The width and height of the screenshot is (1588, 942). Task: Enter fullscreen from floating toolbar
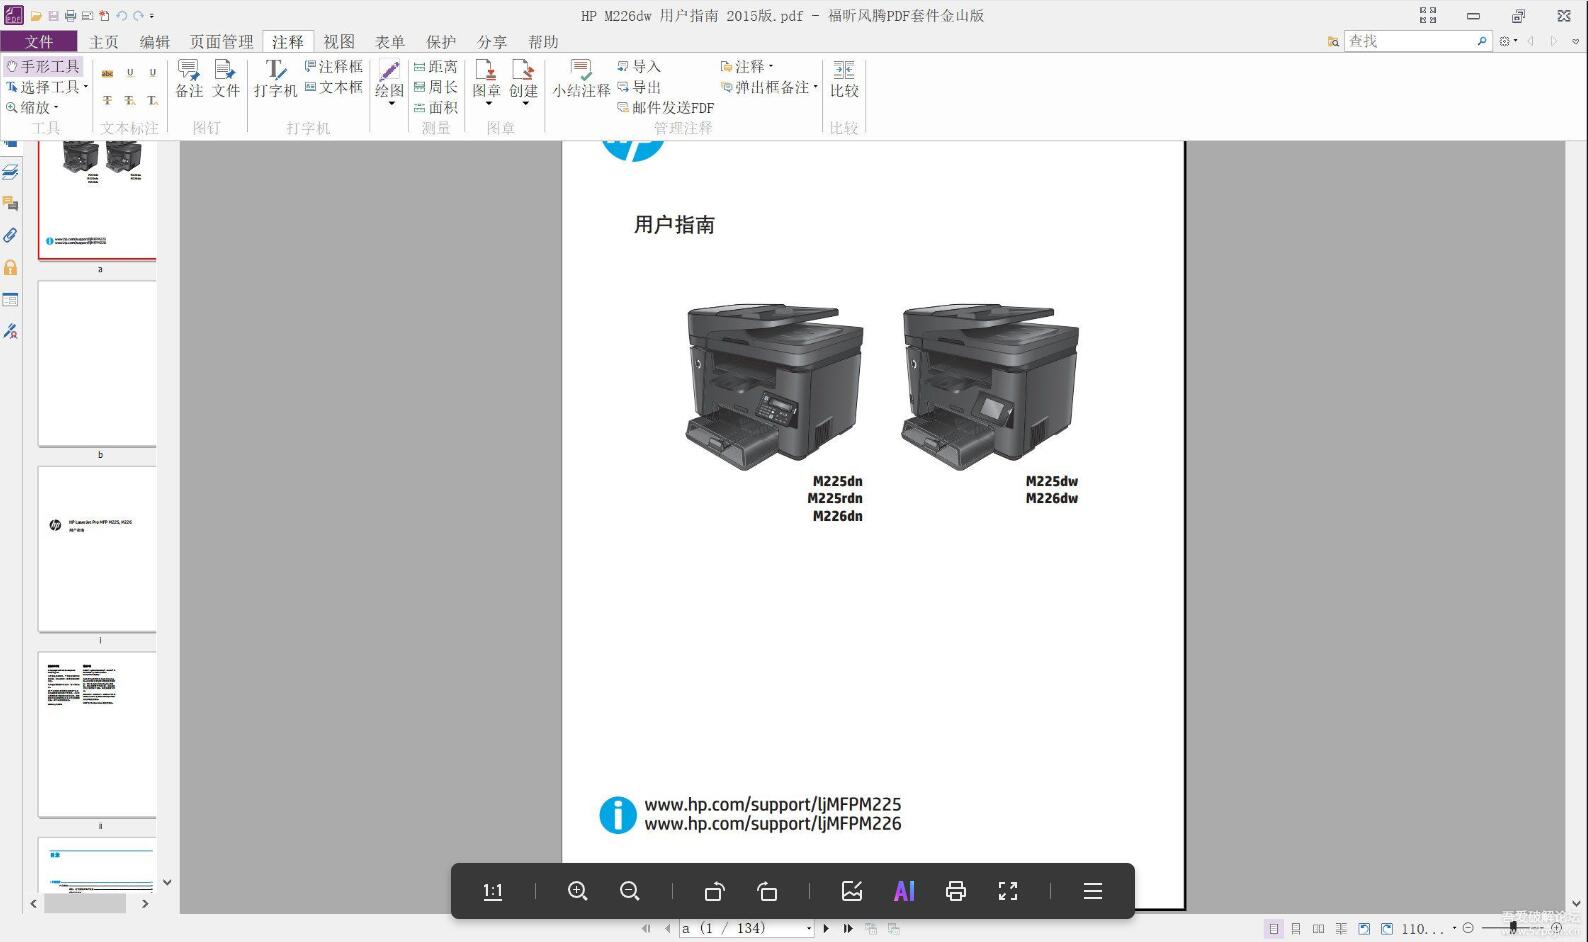(x=1008, y=891)
